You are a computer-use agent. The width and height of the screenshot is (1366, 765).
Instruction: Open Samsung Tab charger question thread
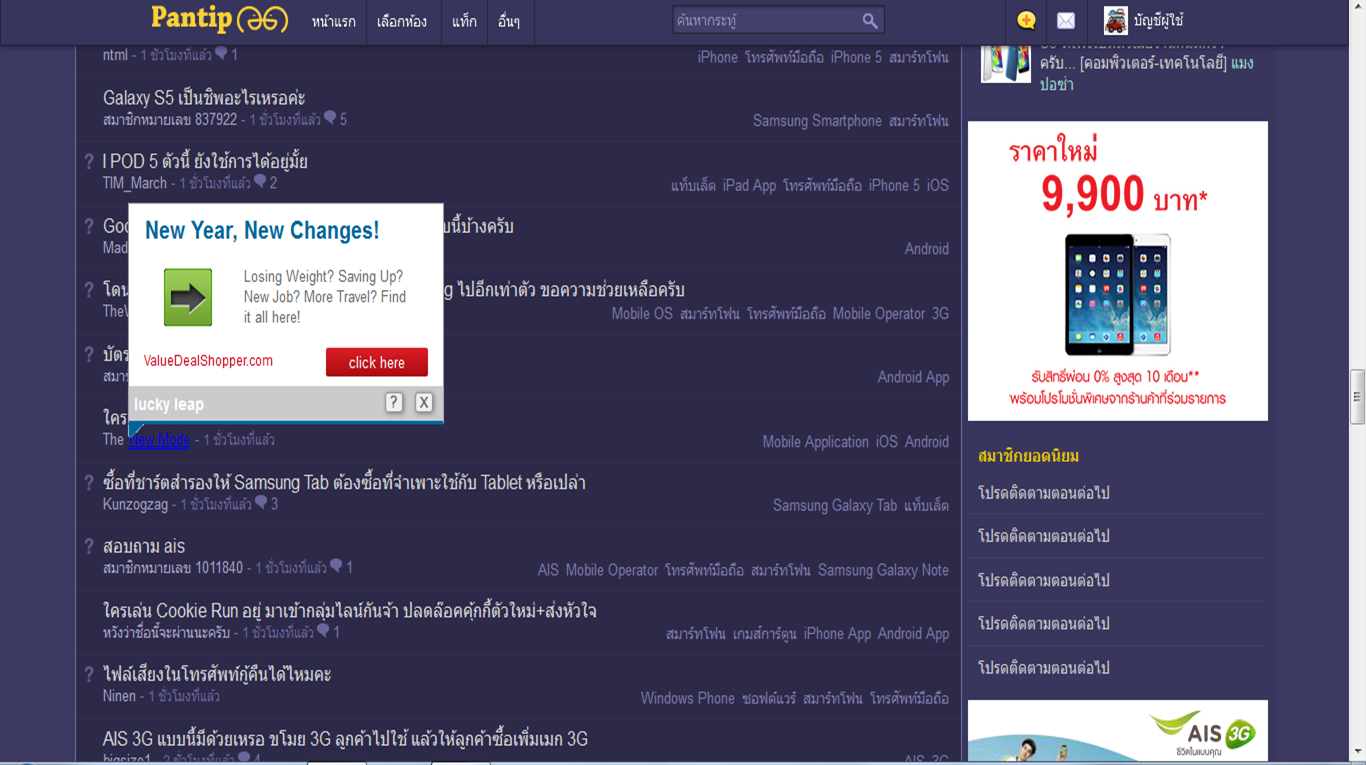pyautogui.click(x=344, y=483)
